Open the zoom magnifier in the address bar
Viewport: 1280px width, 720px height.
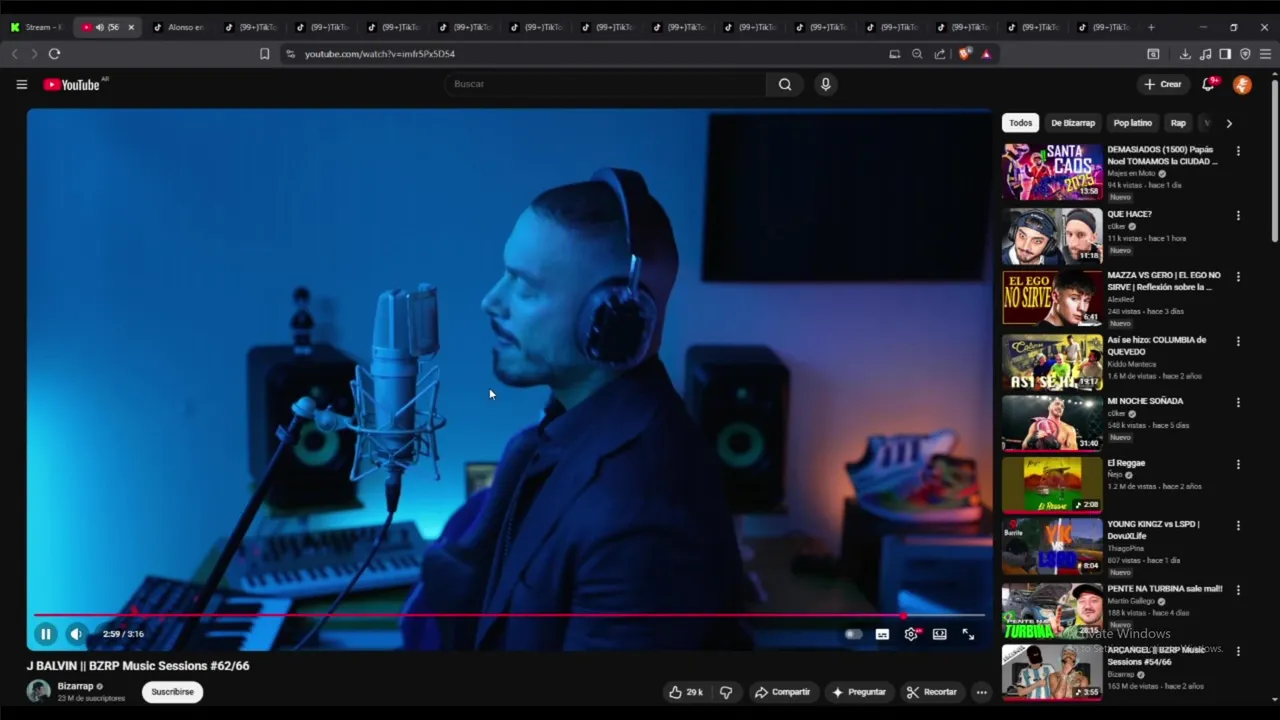point(917,54)
